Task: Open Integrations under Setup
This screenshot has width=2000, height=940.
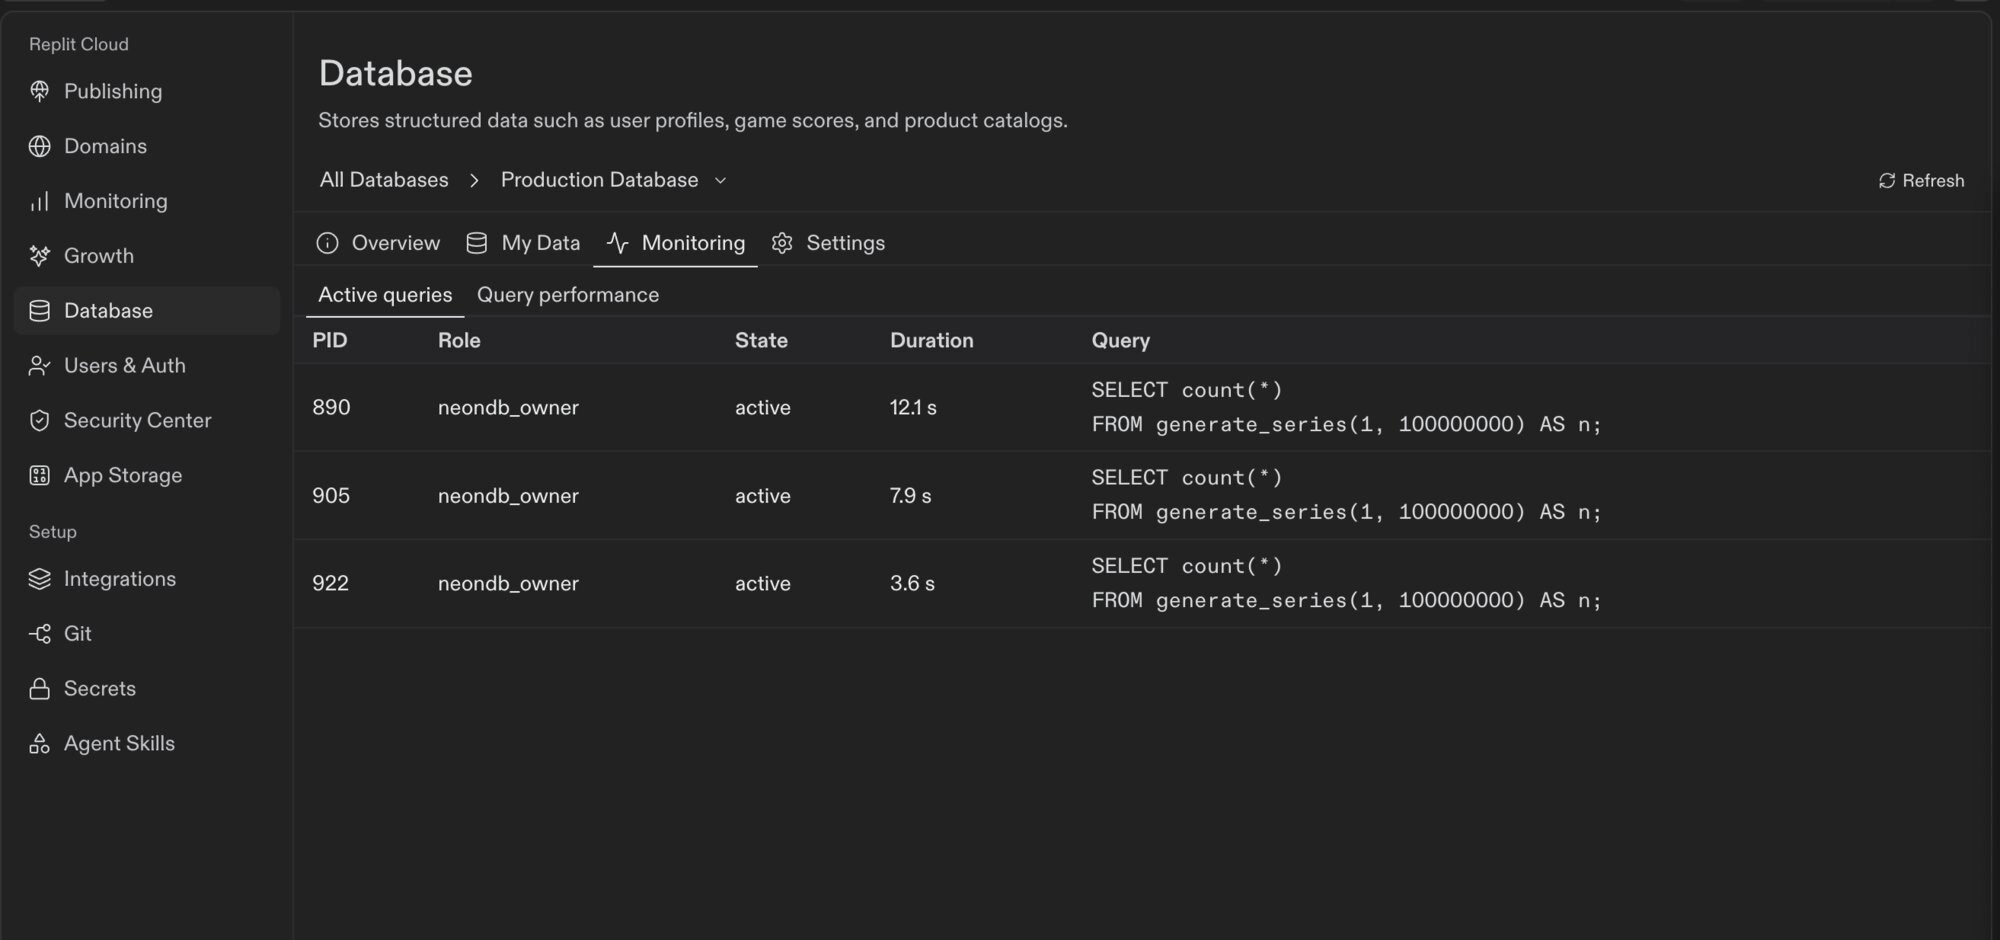Action: coord(147,579)
